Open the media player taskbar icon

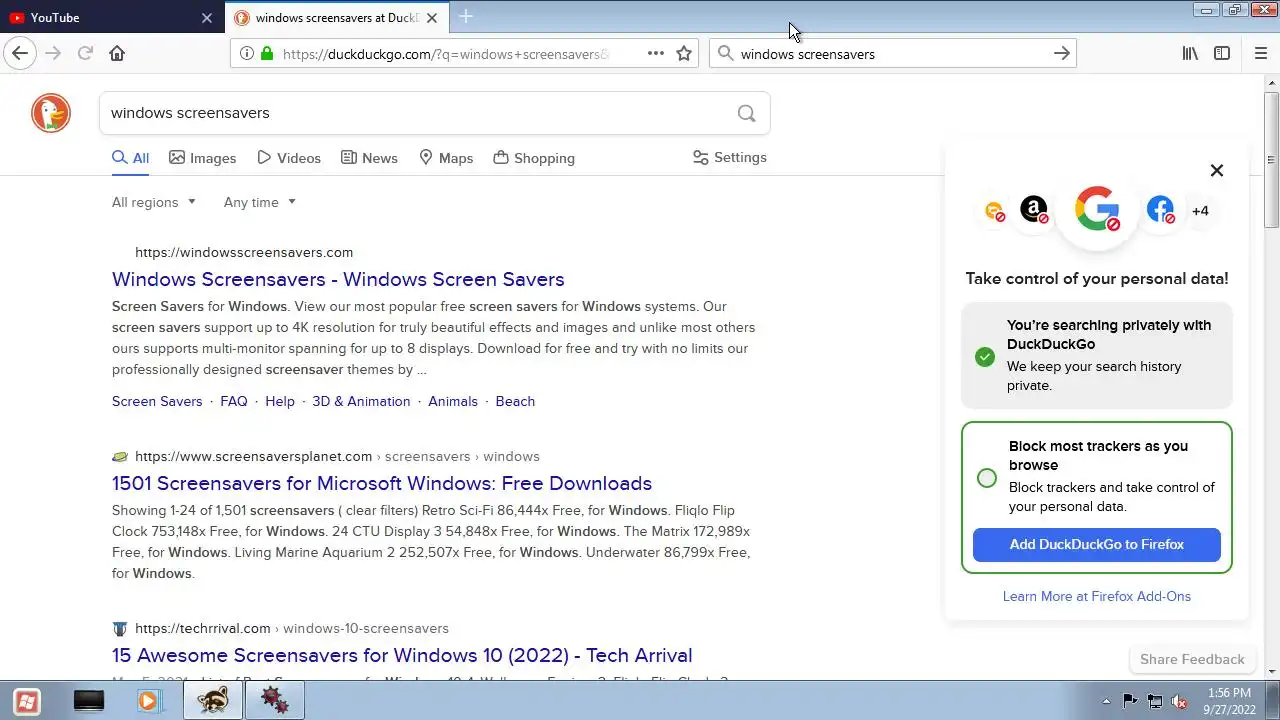coord(149,701)
